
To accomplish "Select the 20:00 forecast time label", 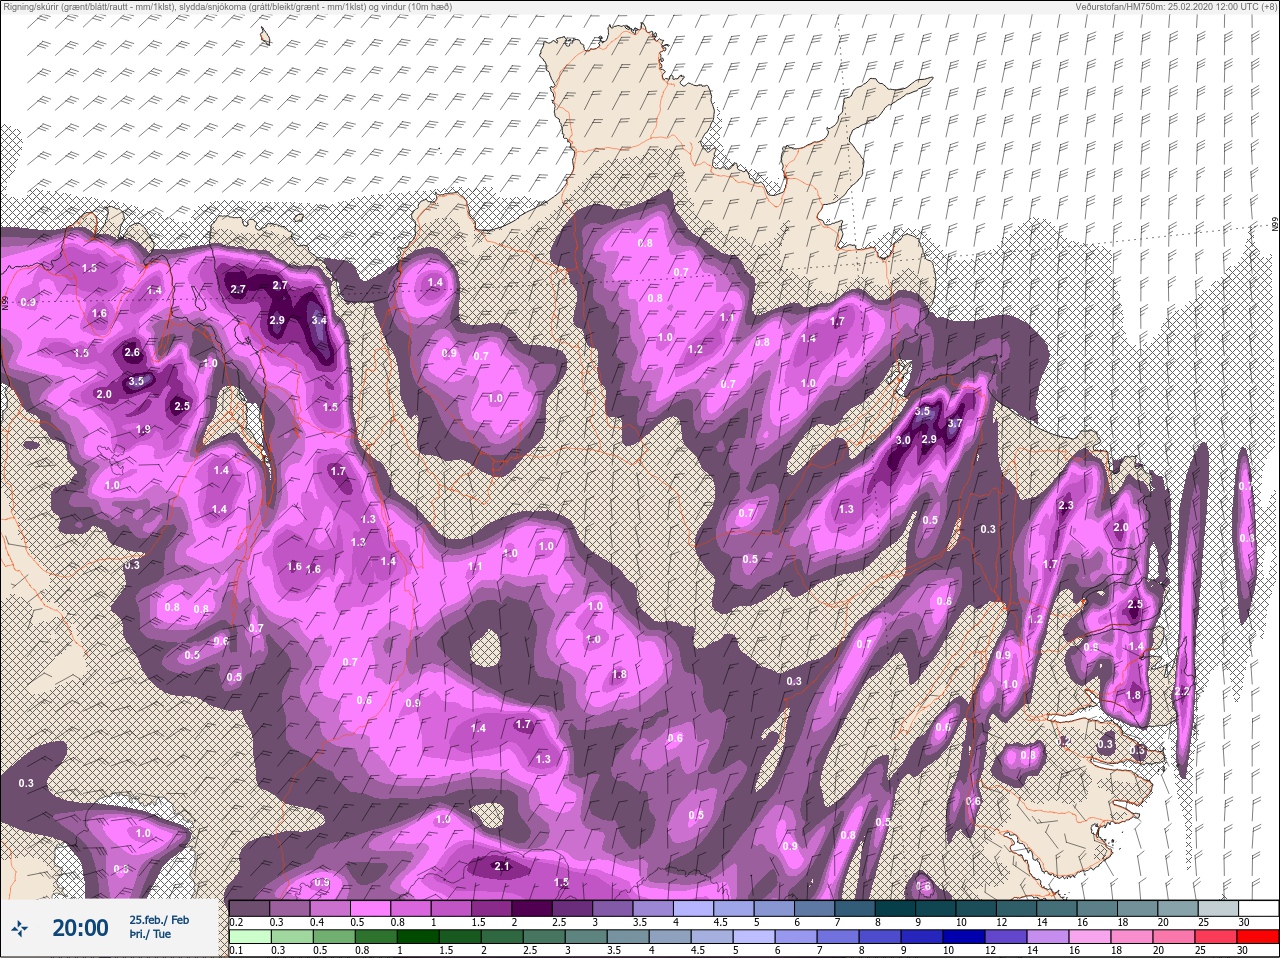I will pyautogui.click(x=80, y=928).
